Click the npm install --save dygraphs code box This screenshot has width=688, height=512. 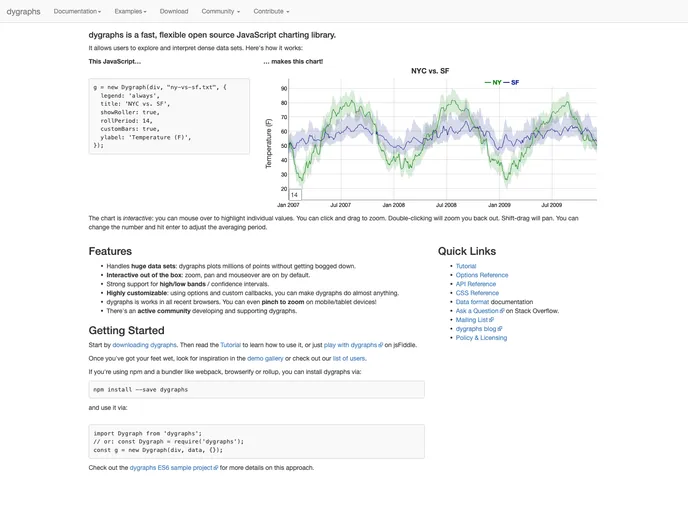point(256,390)
